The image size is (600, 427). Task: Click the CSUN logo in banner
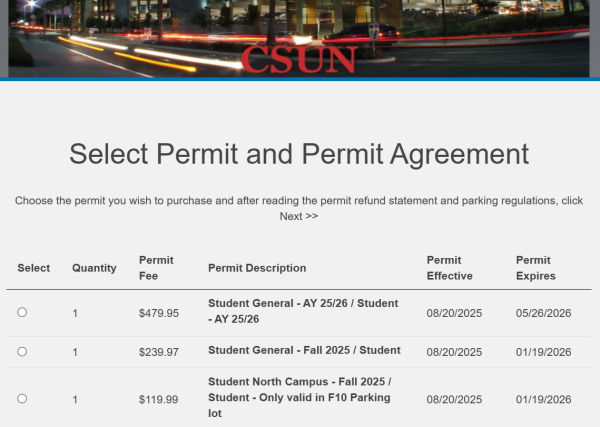[x=298, y=59]
